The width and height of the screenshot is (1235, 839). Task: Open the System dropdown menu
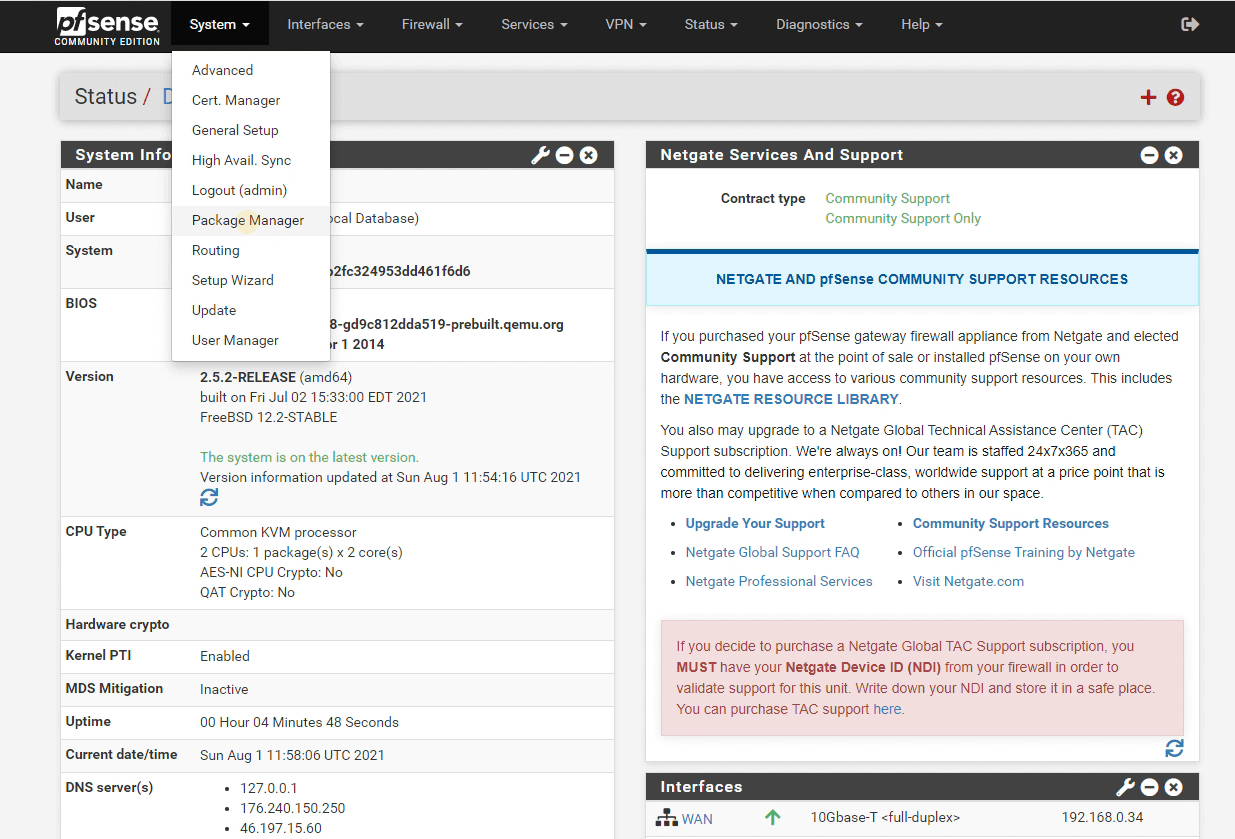[220, 24]
